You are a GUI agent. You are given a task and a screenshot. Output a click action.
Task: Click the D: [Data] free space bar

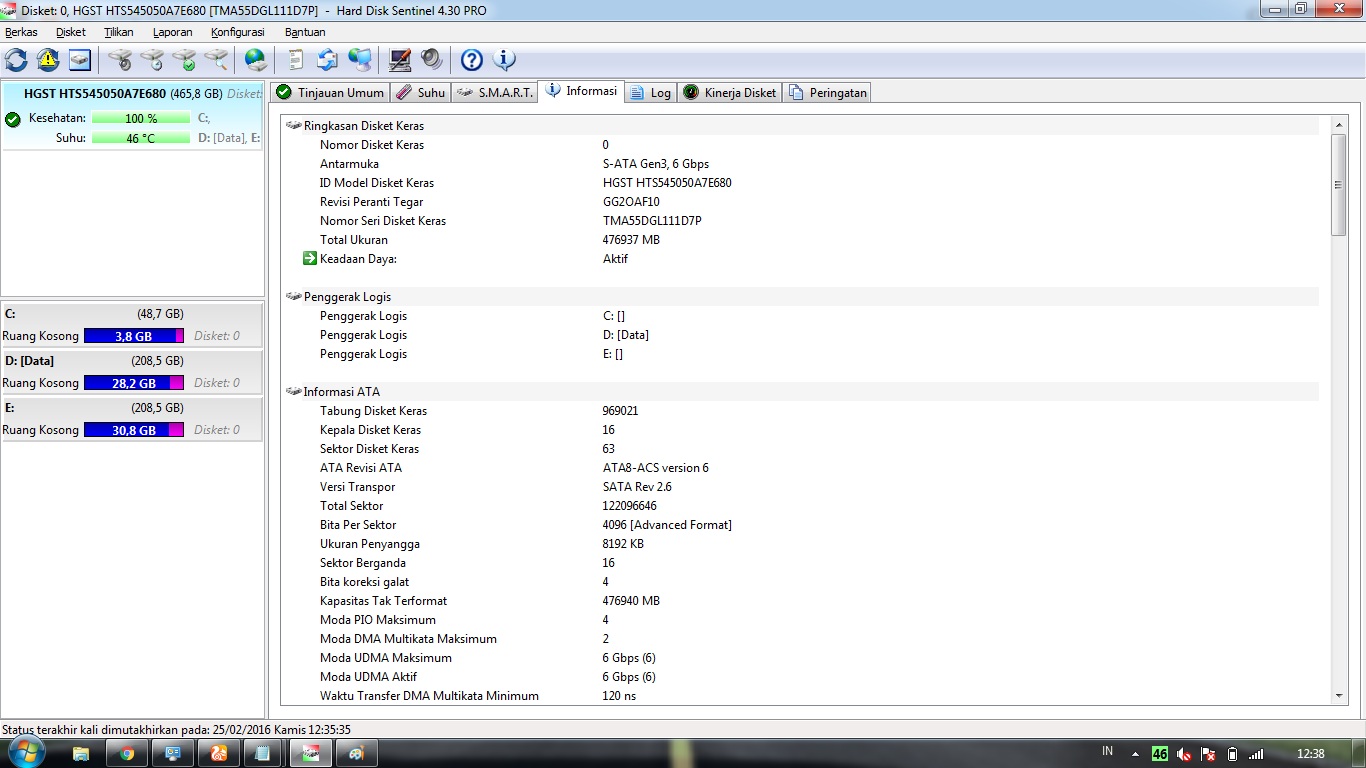point(134,383)
